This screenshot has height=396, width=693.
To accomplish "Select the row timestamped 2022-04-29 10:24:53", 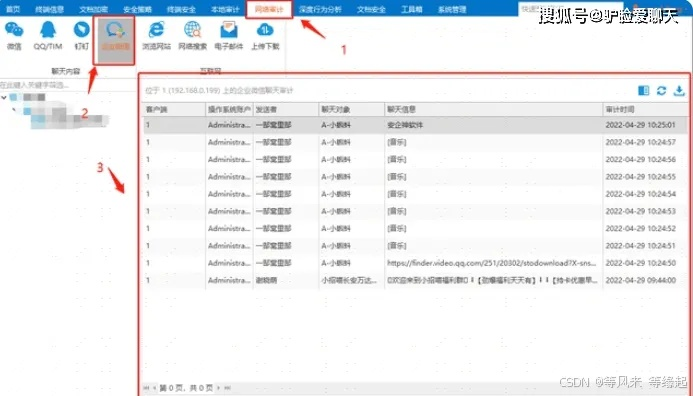I will tap(415, 211).
